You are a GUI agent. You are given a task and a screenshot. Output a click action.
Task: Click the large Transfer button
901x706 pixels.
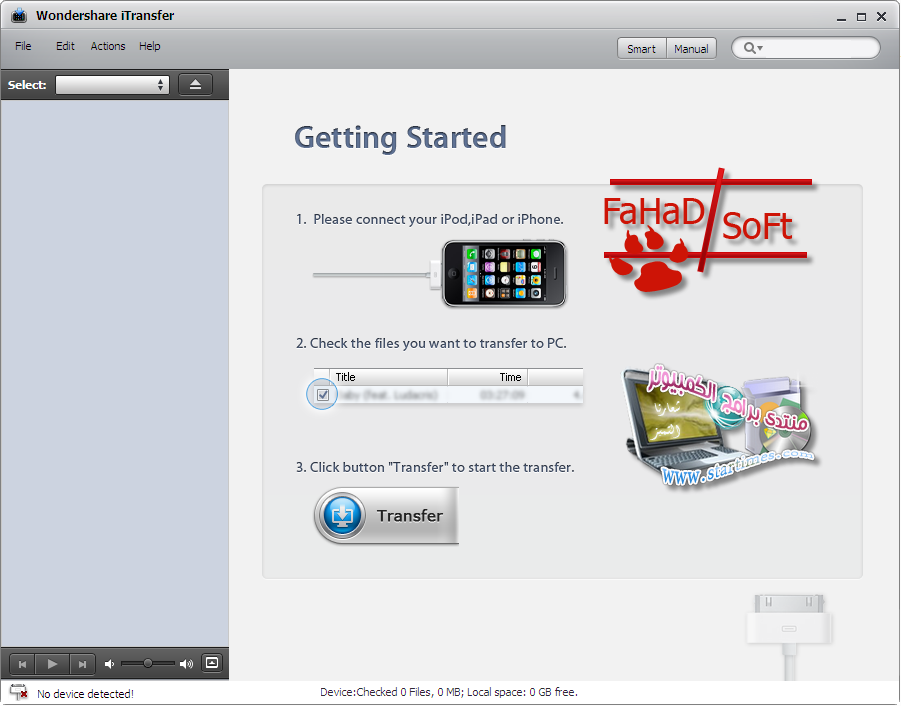coord(387,516)
